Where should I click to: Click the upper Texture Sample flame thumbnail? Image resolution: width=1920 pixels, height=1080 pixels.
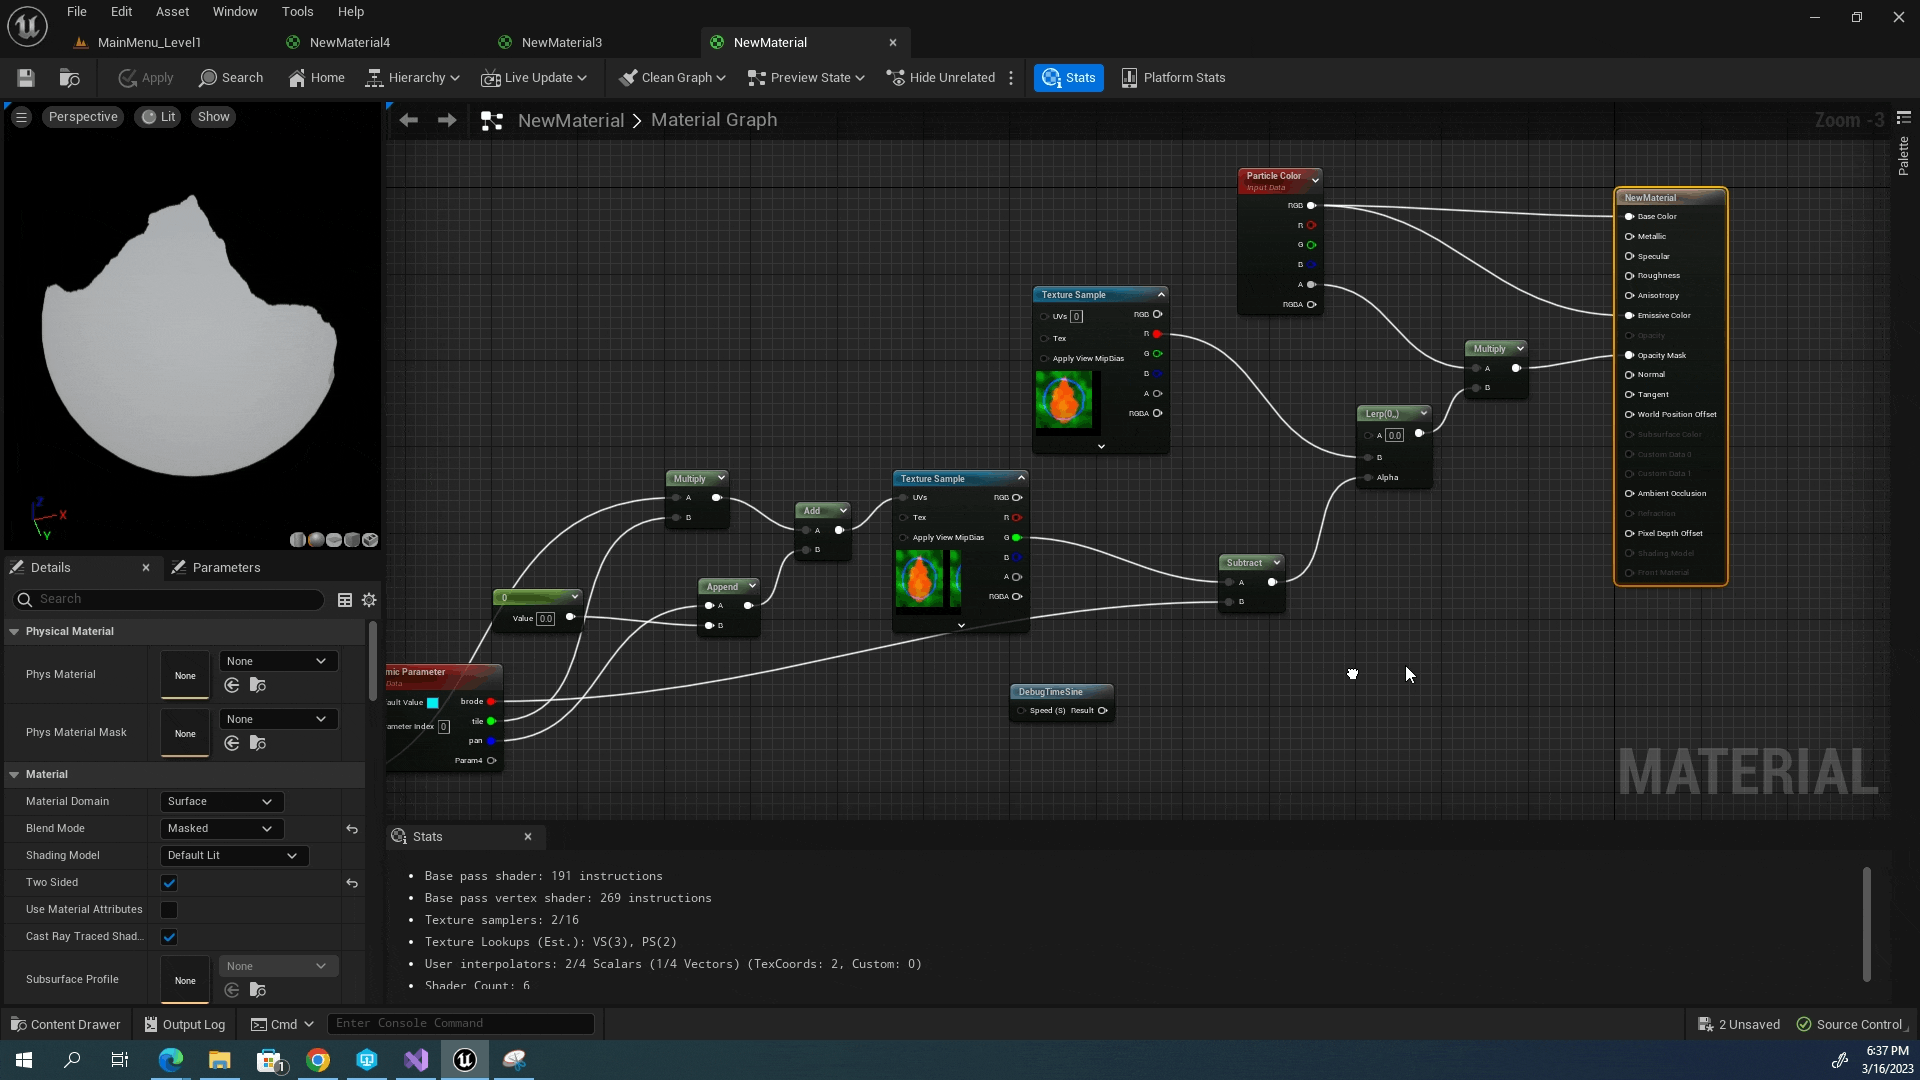click(1064, 399)
